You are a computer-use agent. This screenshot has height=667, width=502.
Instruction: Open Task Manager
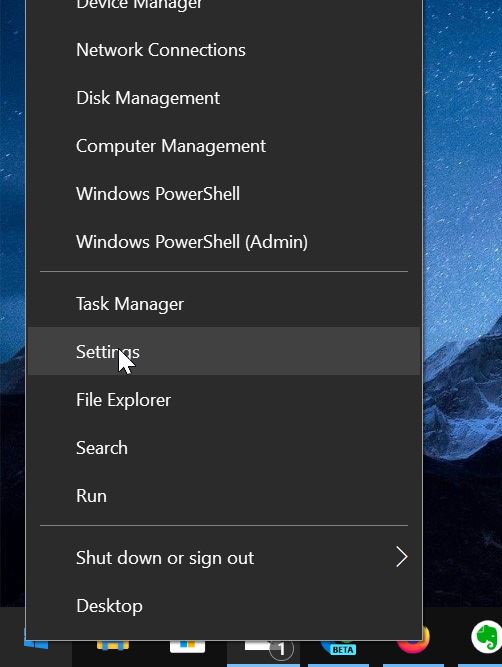224,304
